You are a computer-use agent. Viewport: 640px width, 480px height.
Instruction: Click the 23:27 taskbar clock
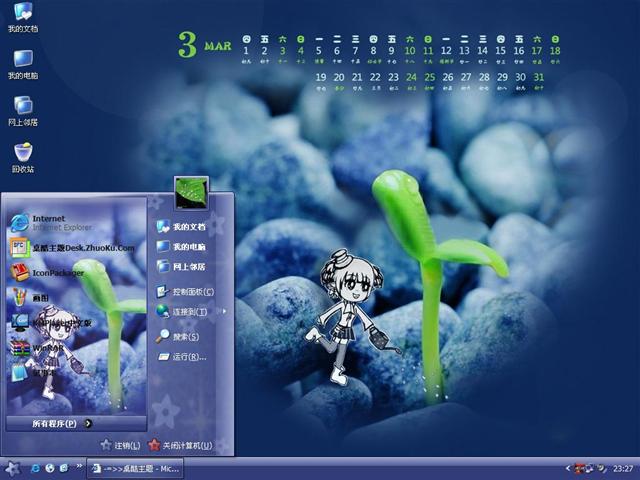pos(623,469)
